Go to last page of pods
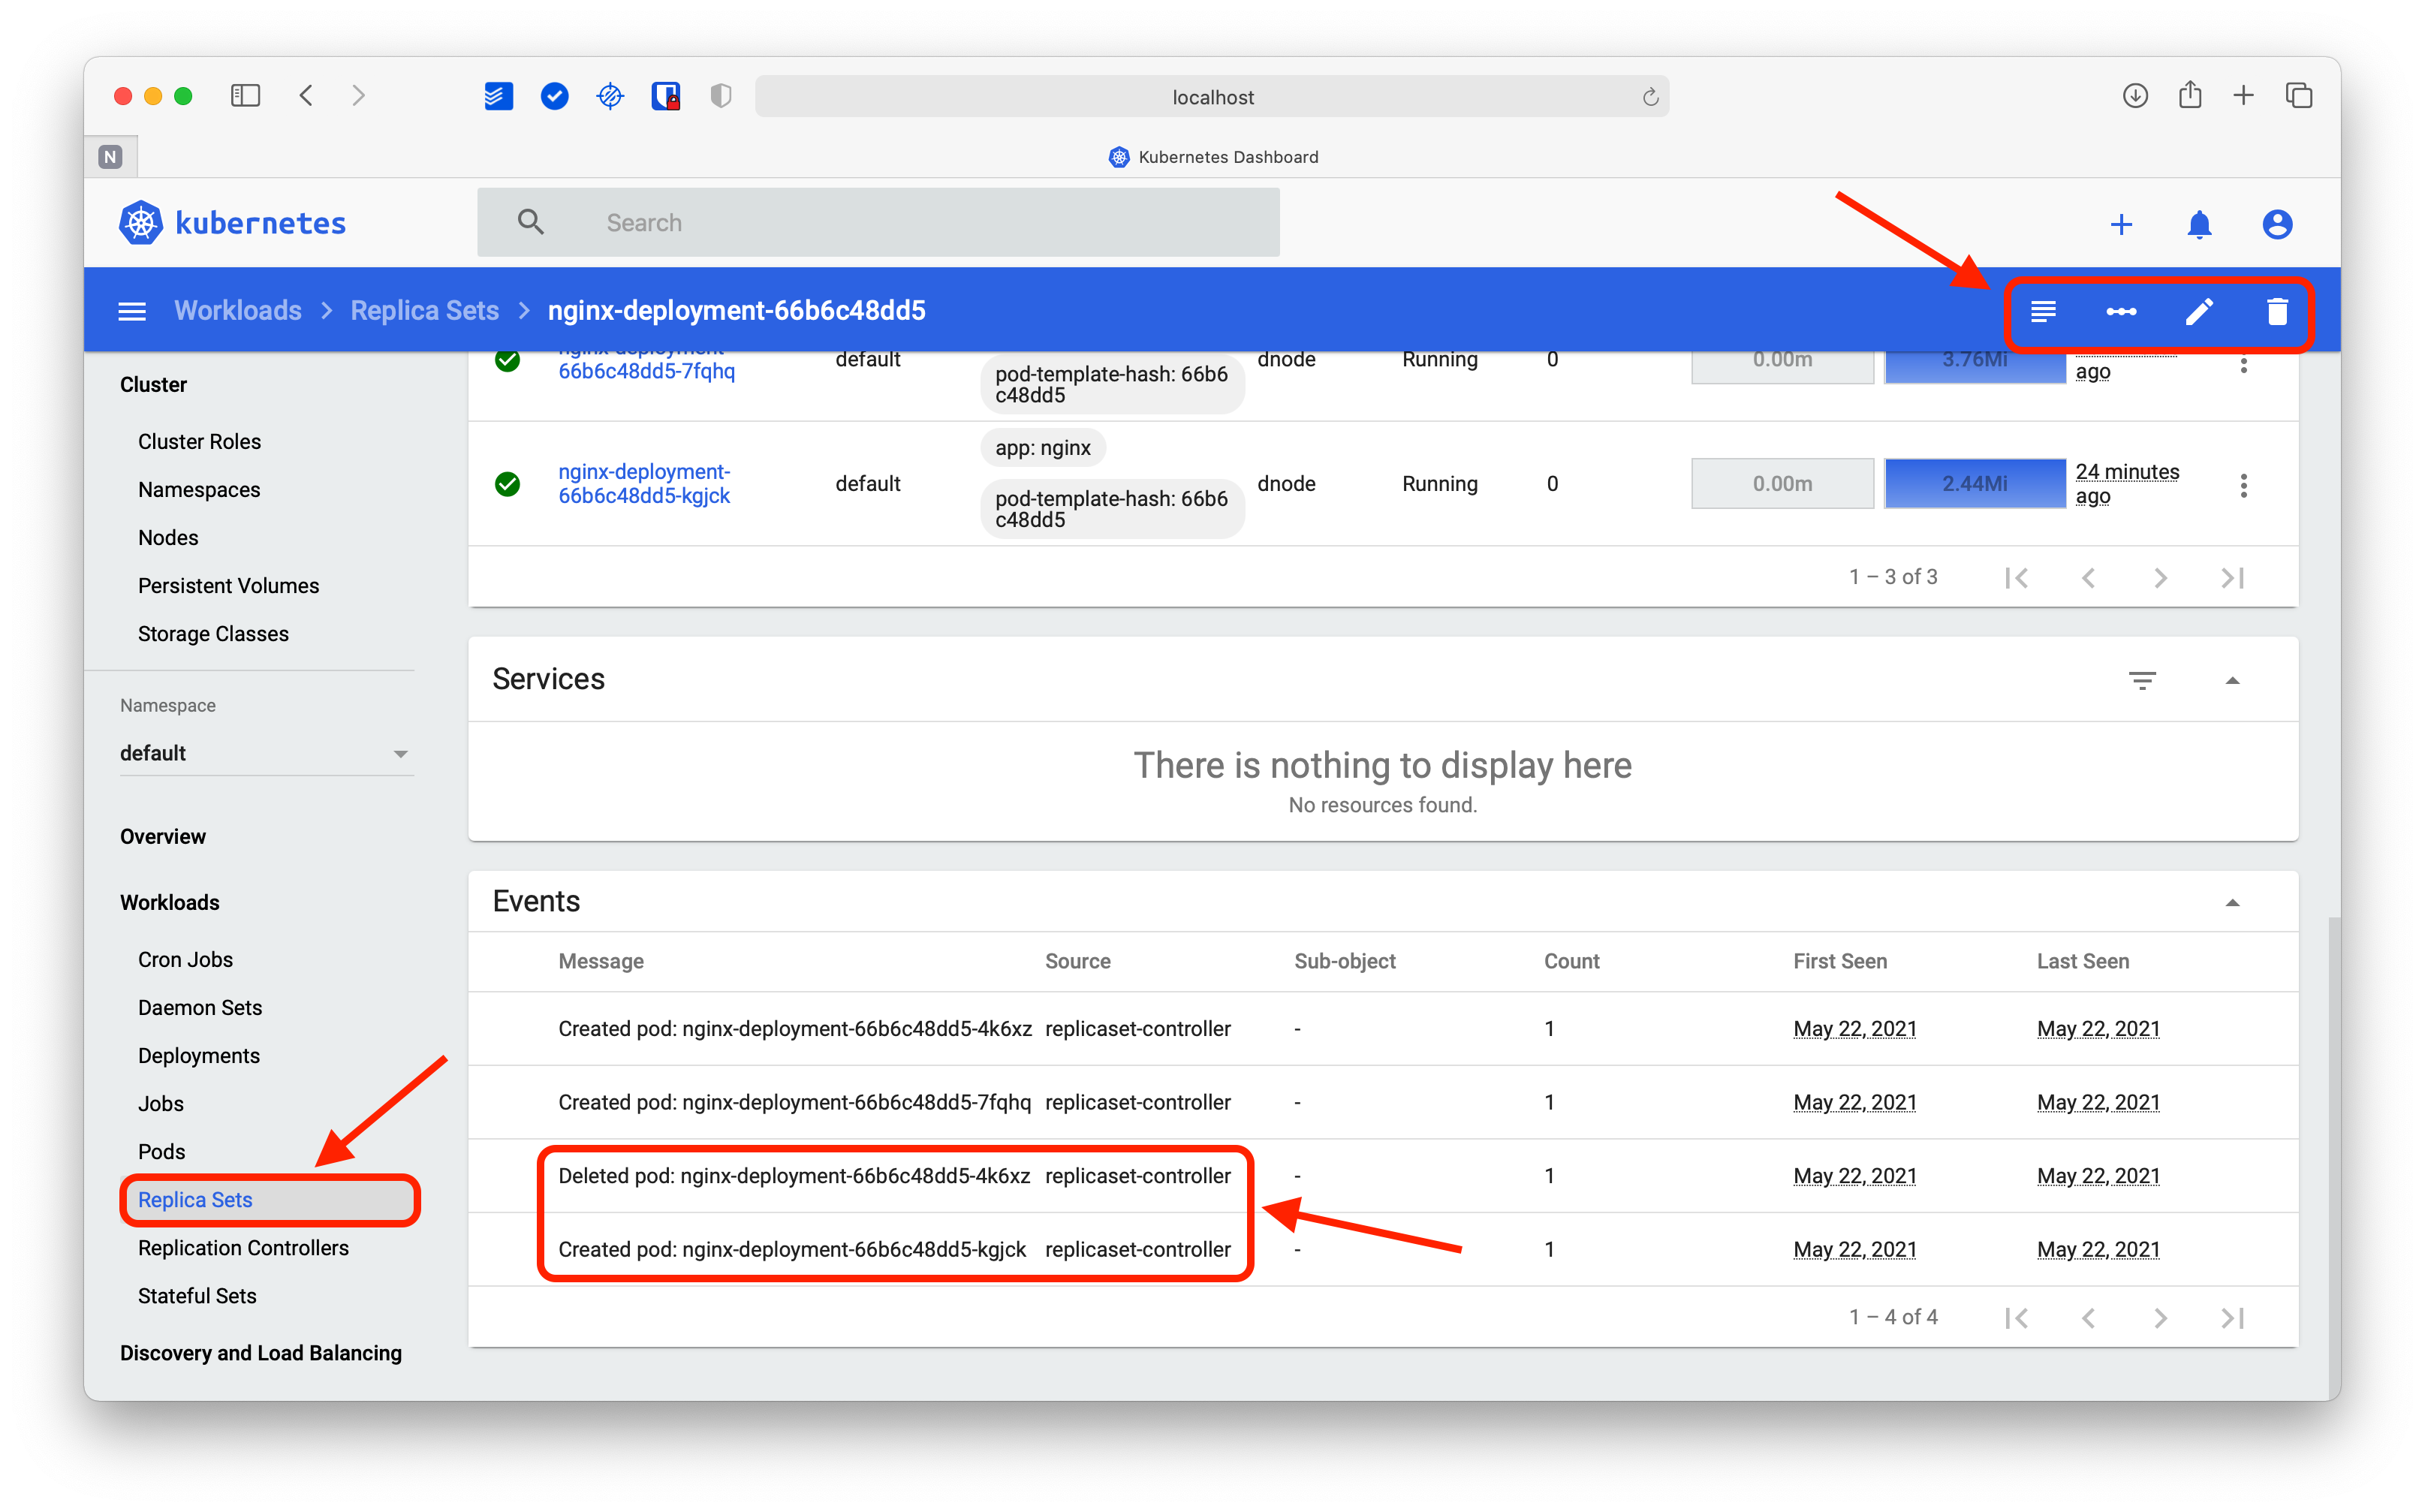Viewport: 2425px width, 1512px height. (2232, 578)
